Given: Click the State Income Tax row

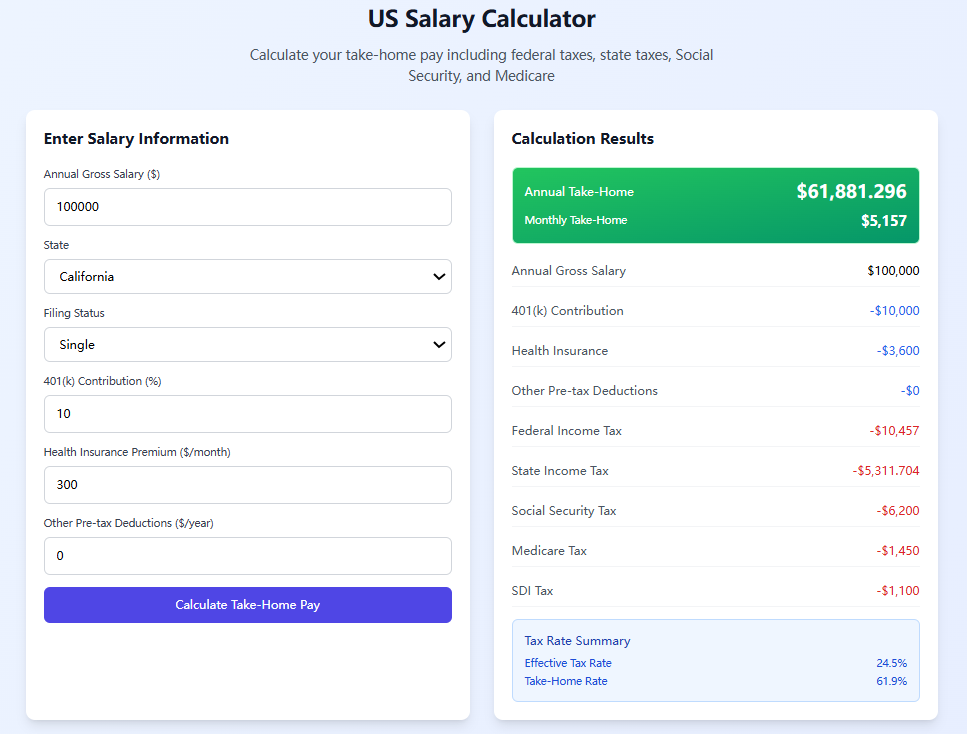Looking at the screenshot, I should tap(715, 470).
